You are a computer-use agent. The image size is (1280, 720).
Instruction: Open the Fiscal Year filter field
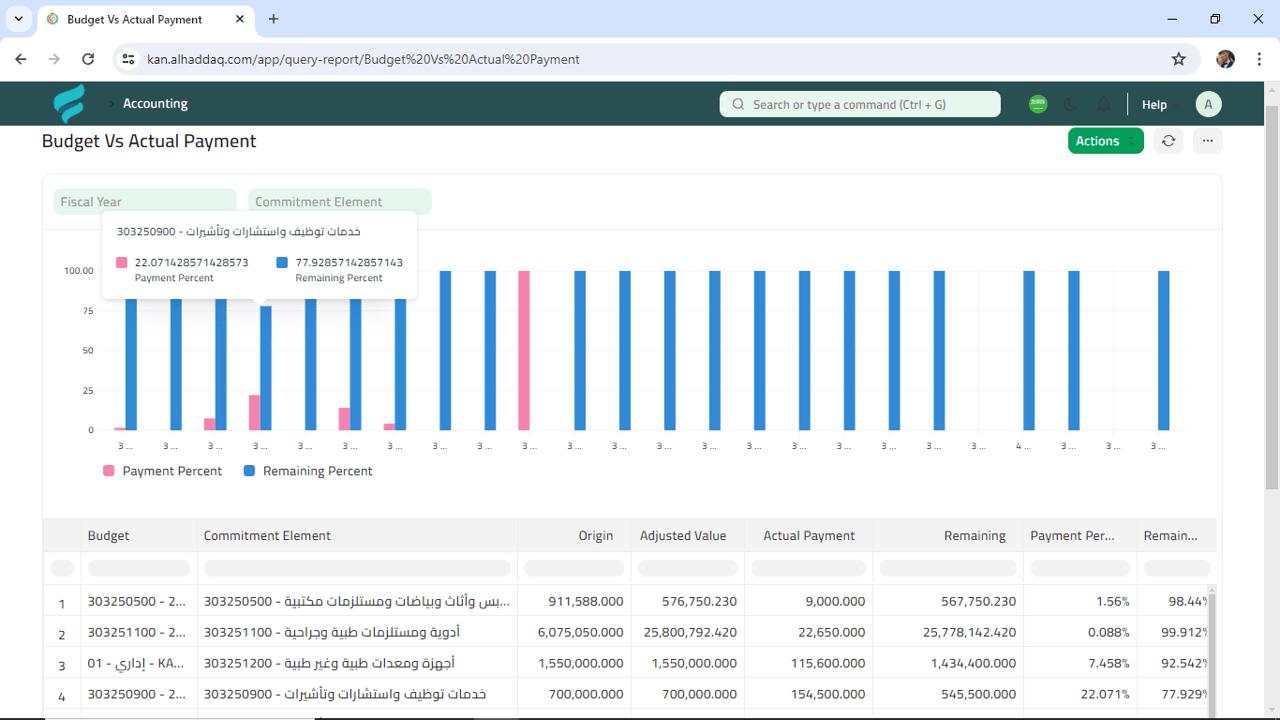(x=145, y=201)
